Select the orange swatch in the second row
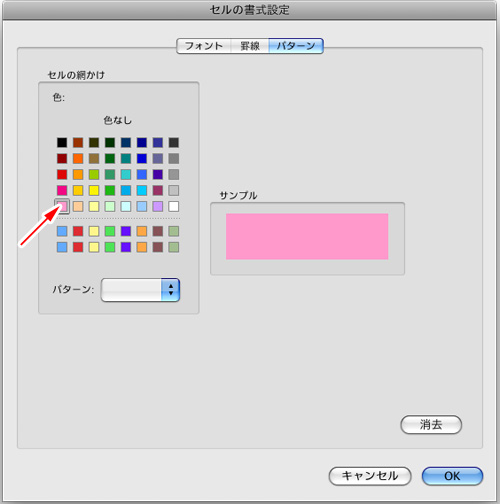The width and height of the screenshot is (500, 504). (78, 158)
